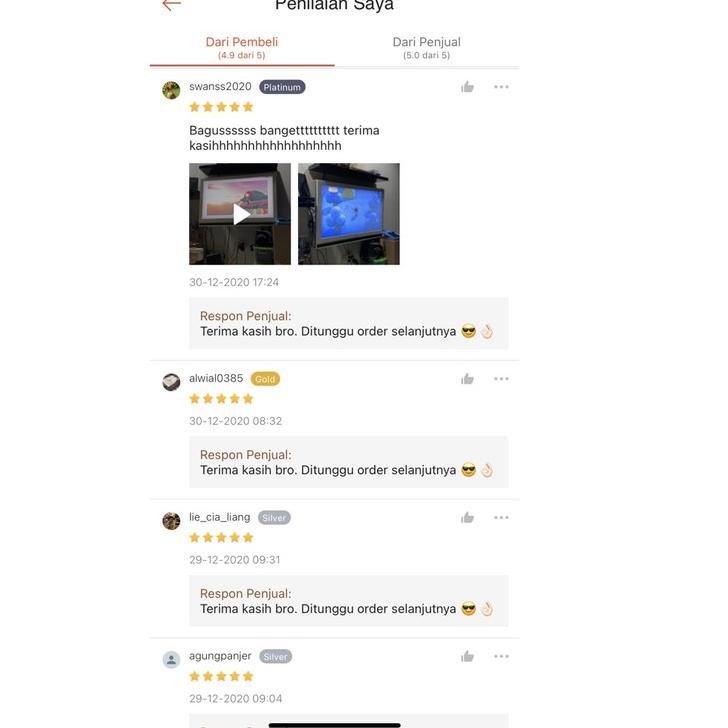The width and height of the screenshot is (728, 728).
Task: Like alwial0385's review with thumbs up
Action: (467, 379)
